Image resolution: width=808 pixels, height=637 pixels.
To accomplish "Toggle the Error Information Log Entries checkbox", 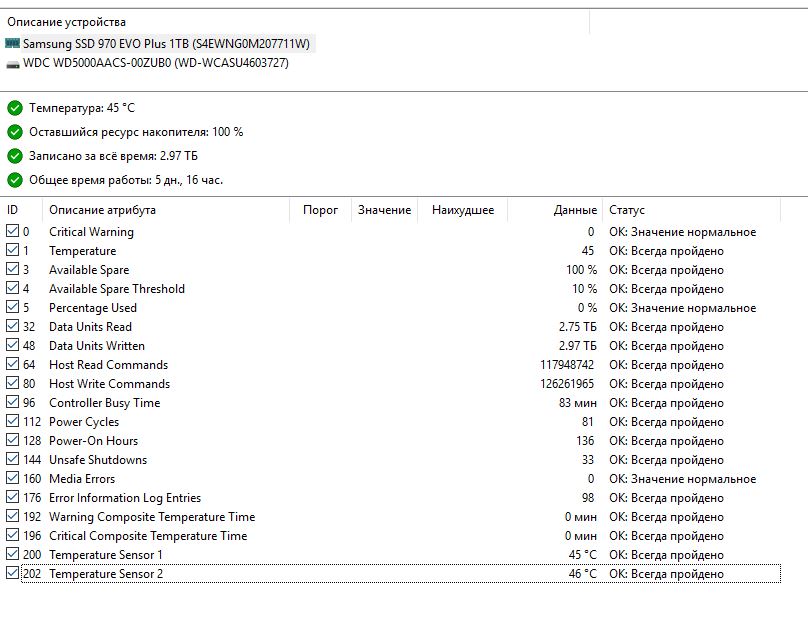I will coord(12,497).
